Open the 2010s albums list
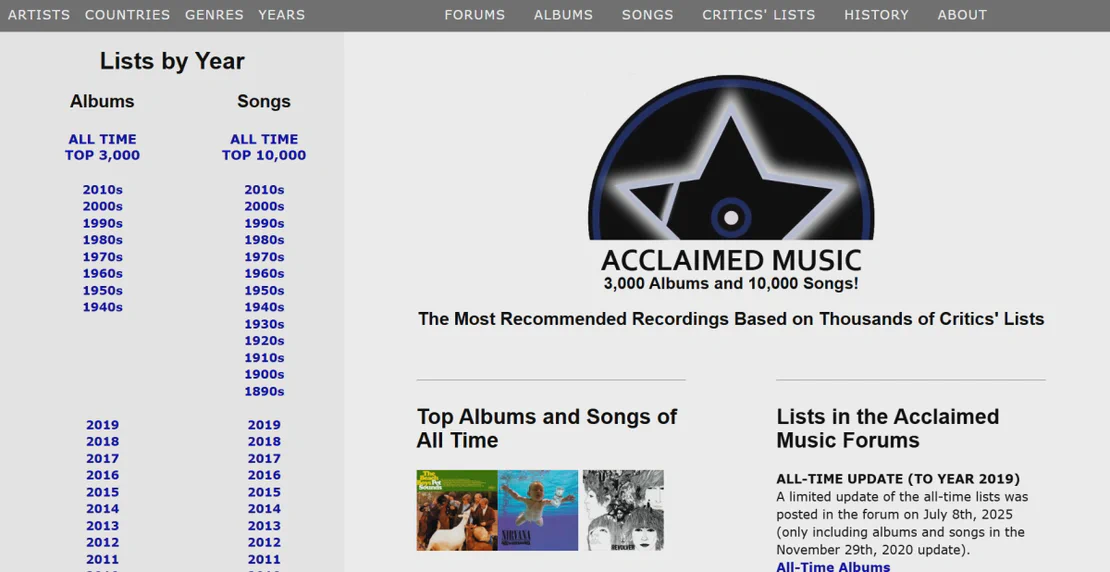1110x572 pixels. click(103, 190)
